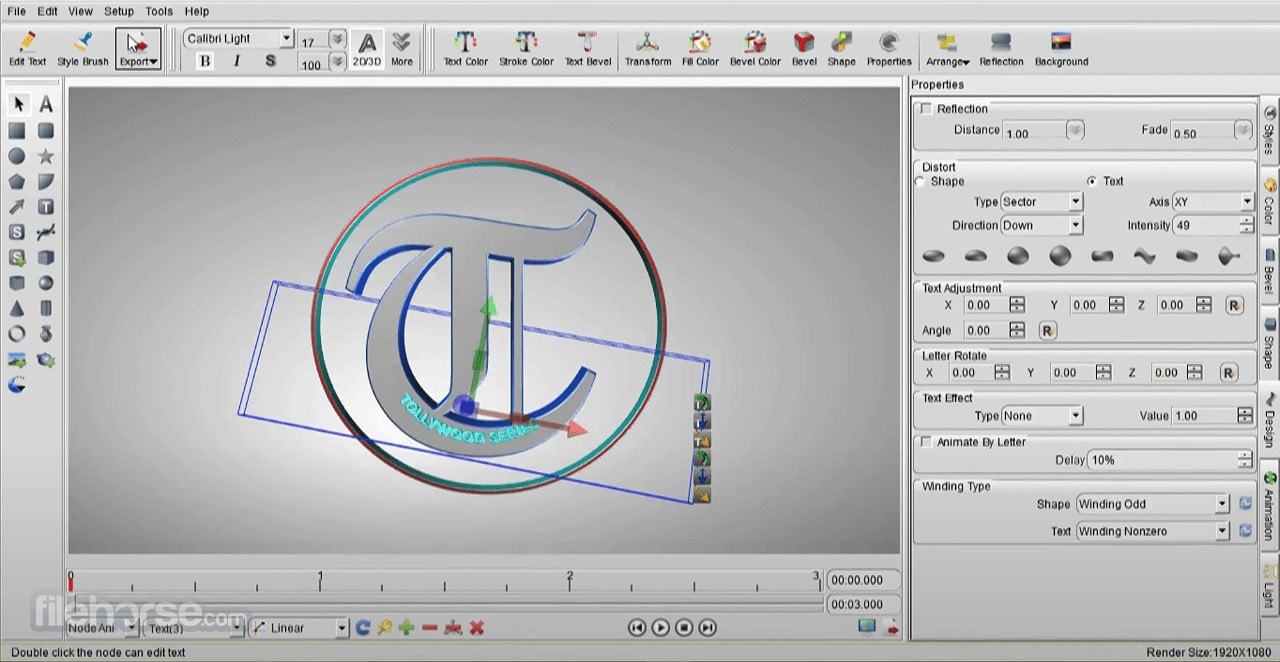The height and width of the screenshot is (662, 1280).
Task: Switch to the Light side tab
Action: click(1268, 585)
